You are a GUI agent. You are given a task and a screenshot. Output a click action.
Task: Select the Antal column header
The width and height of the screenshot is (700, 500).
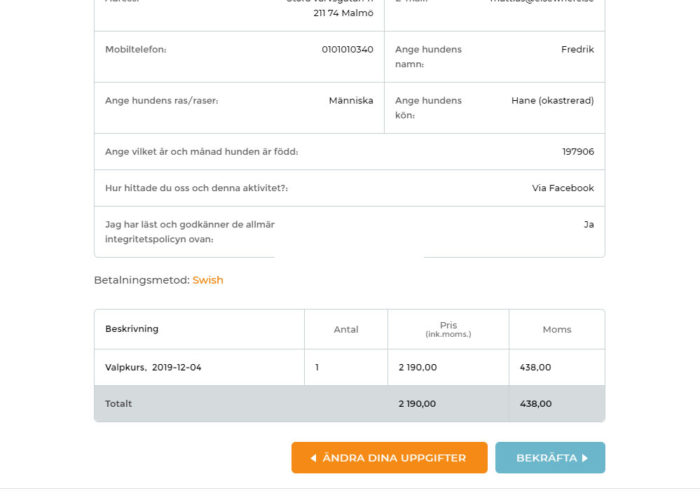346,329
